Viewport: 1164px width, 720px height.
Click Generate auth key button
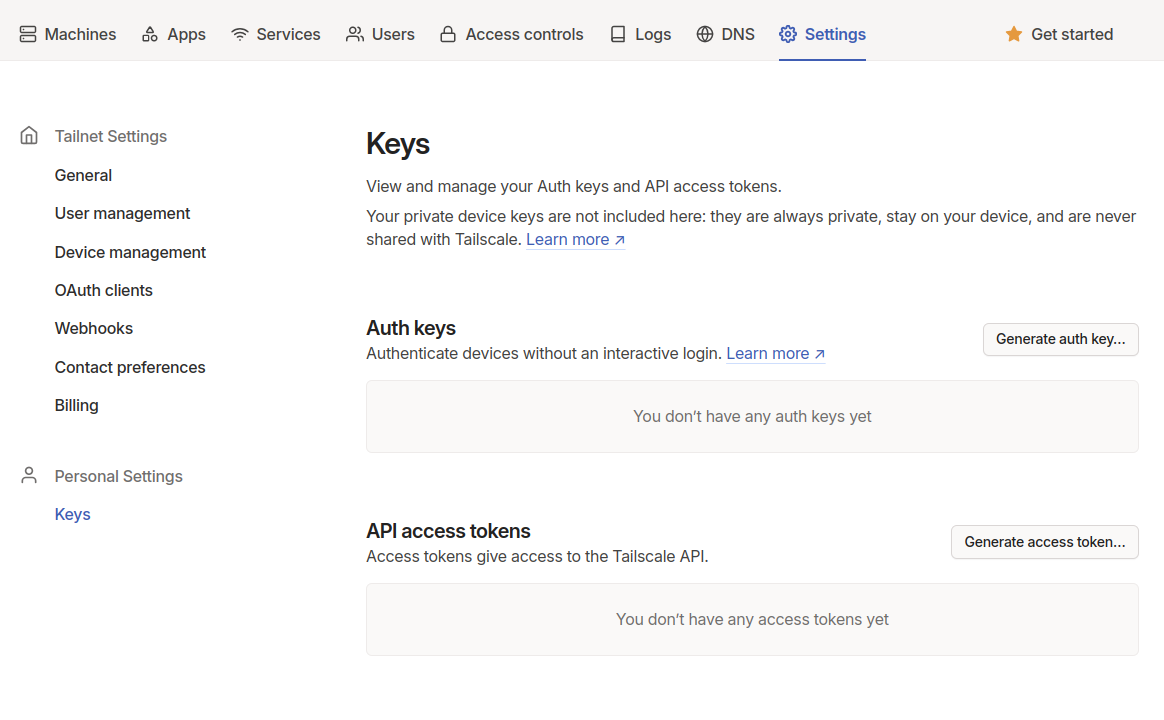[1060, 339]
